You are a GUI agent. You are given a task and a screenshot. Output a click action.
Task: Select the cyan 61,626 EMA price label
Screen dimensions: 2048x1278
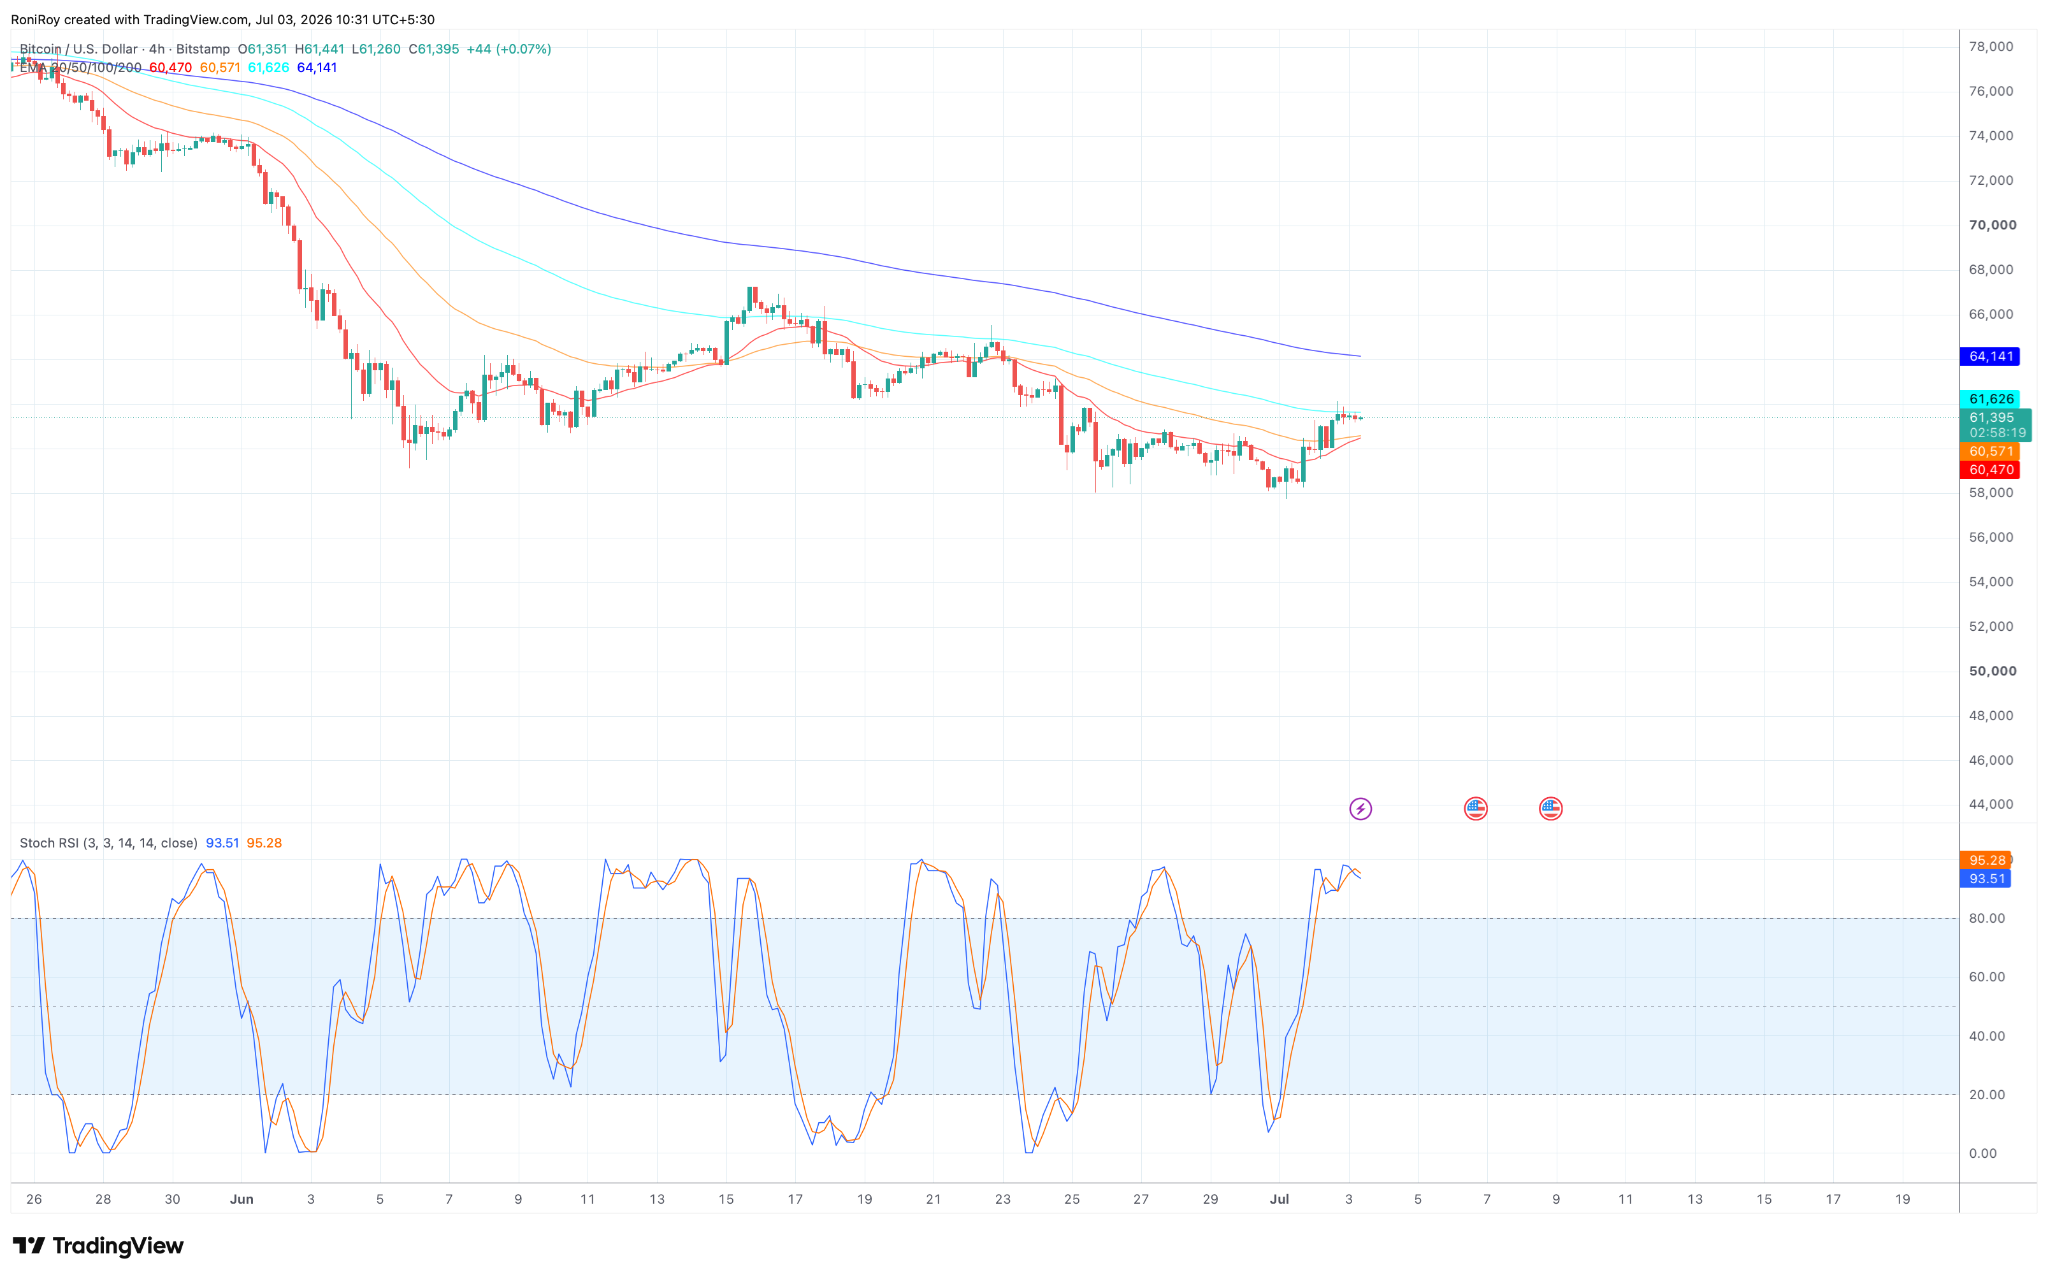point(1991,399)
